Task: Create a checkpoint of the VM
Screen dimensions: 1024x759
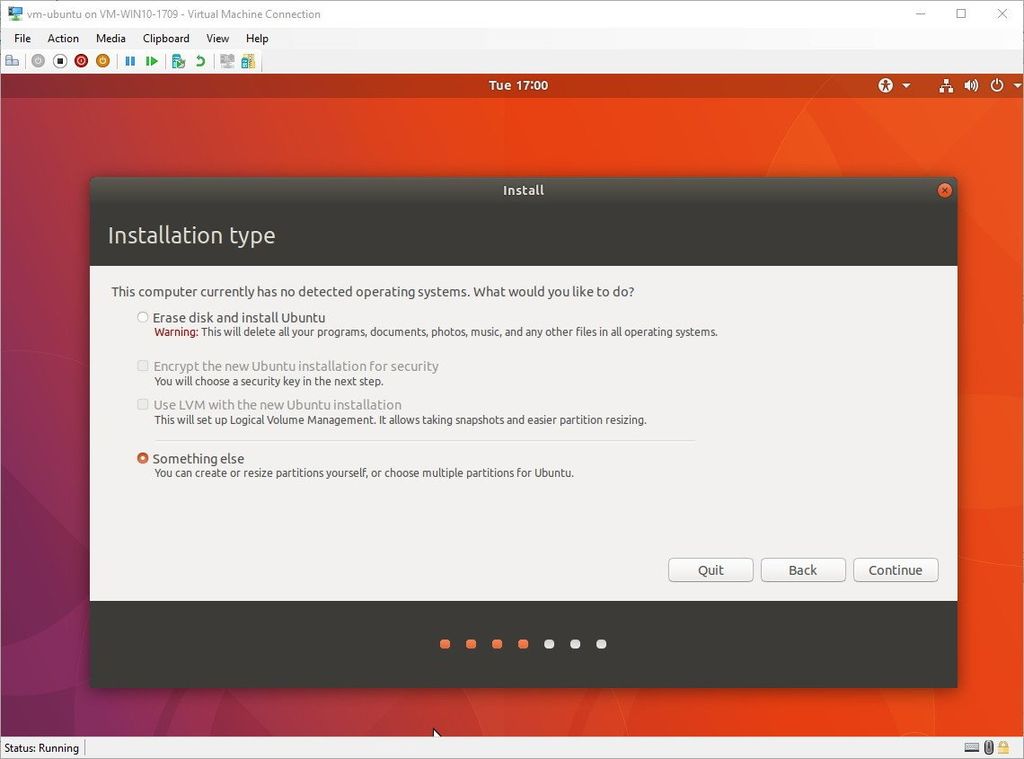Action: tap(179, 61)
